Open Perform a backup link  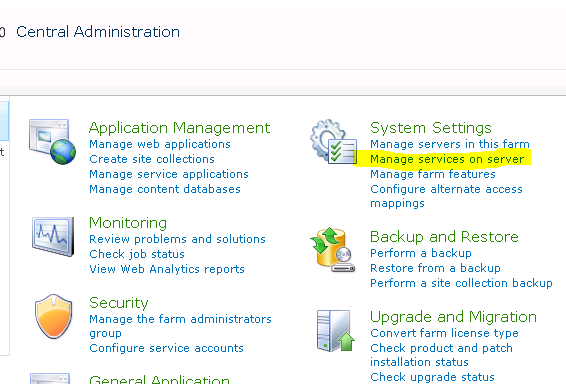click(421, 253)
